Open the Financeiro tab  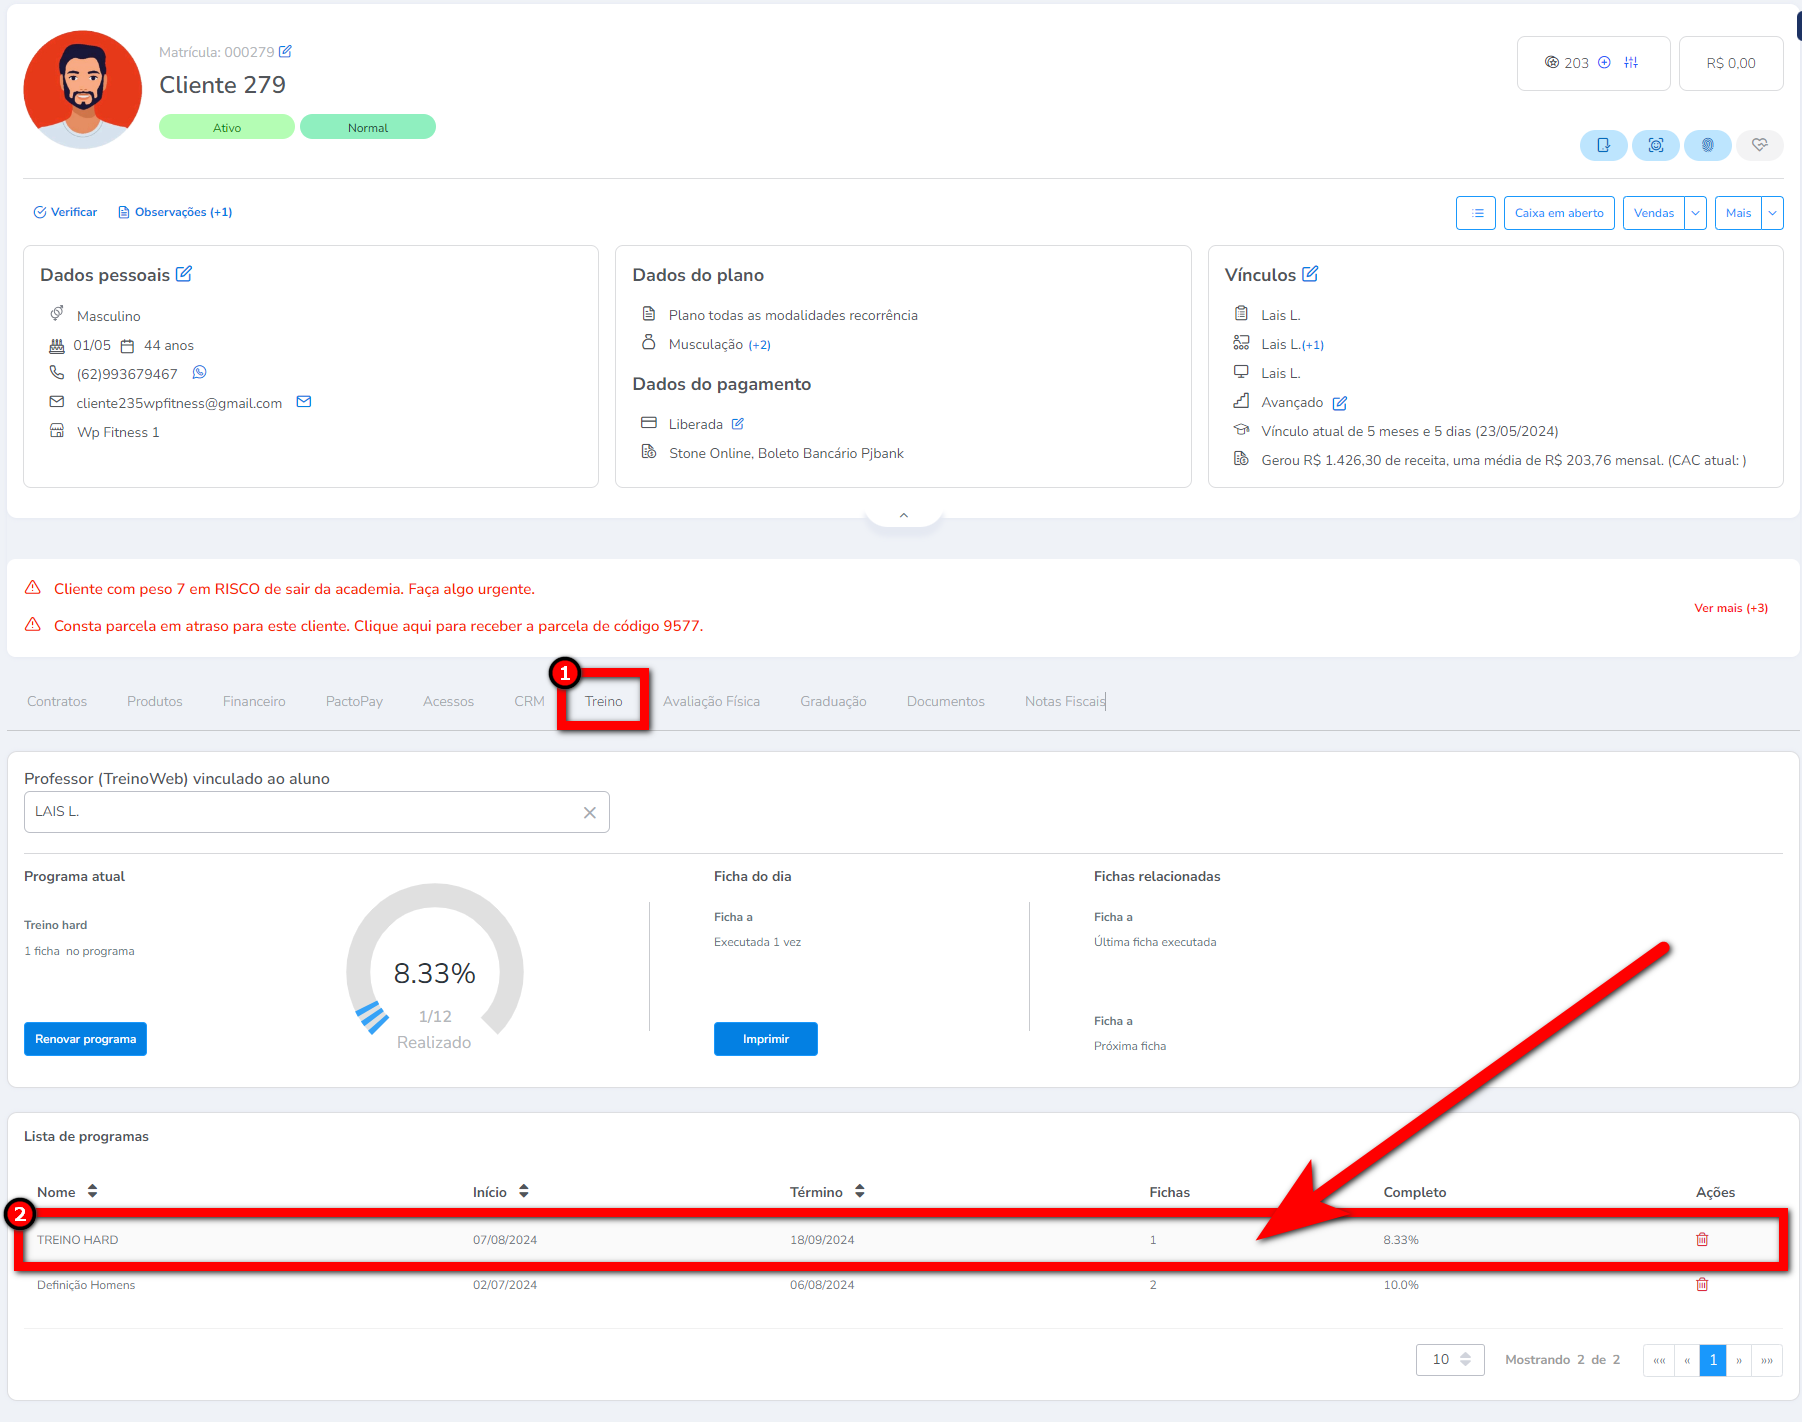tap(254, 701)
